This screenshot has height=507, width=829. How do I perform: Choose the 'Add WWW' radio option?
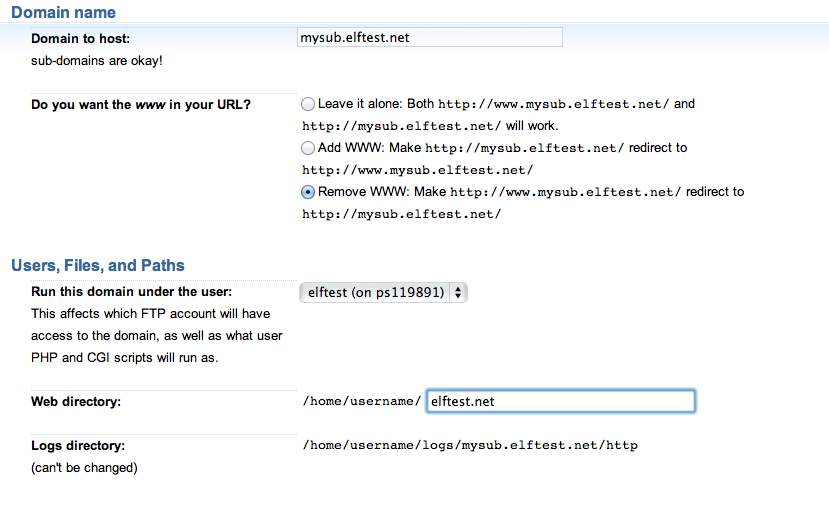click(308, 148)
